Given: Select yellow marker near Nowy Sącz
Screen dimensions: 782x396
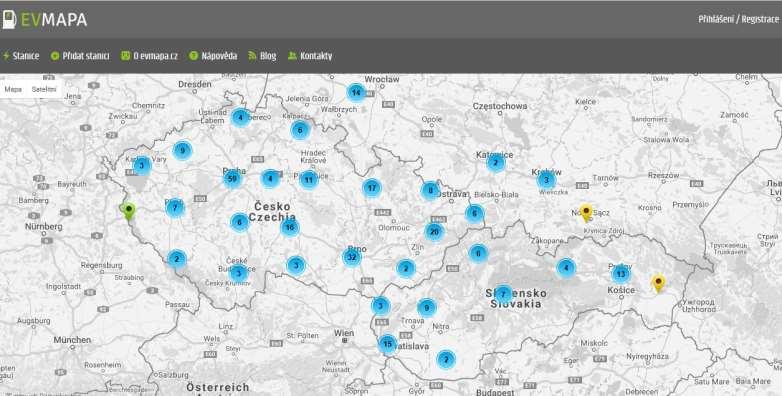Looking at the screenshot, I should tap(586, 213).
